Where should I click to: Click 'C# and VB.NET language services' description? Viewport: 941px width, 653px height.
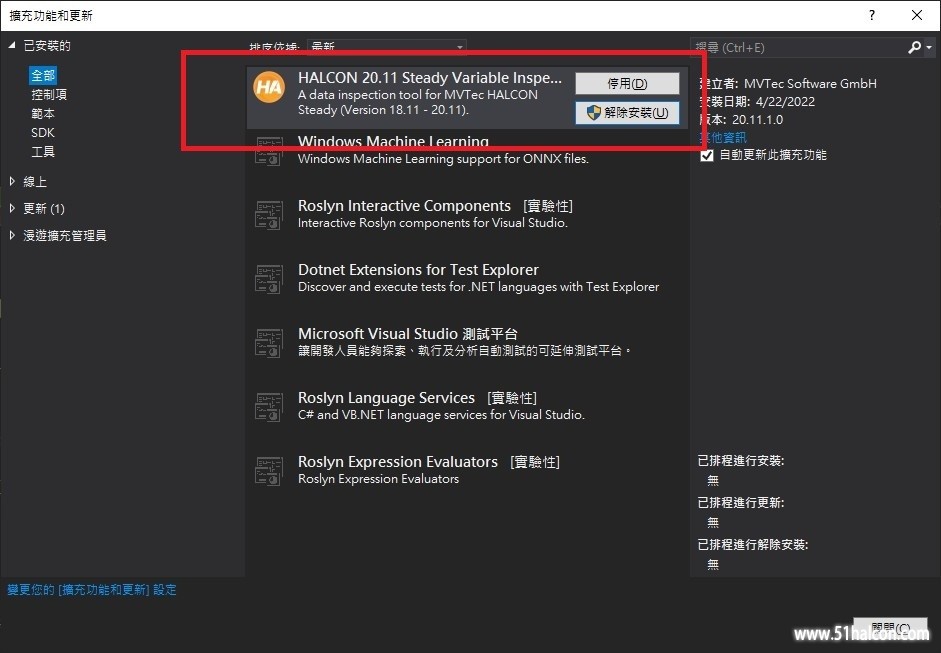pyautogui.click(x=441, y=415)
